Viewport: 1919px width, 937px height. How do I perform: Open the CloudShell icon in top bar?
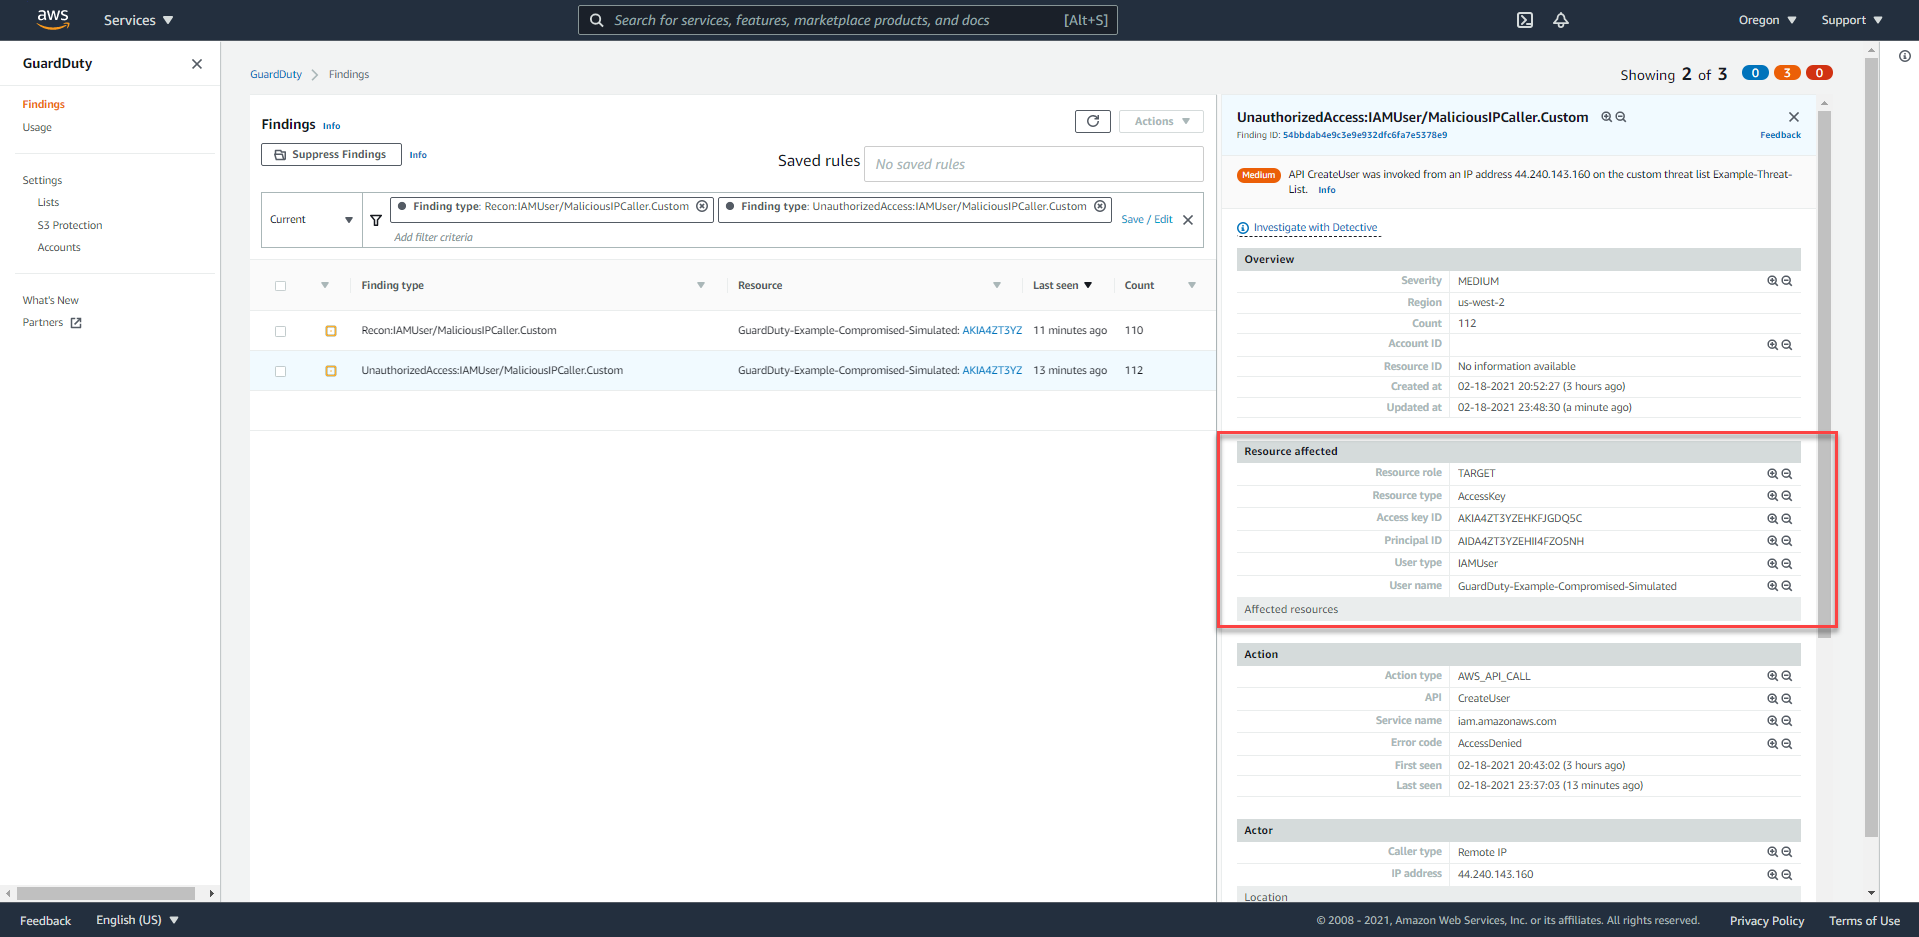tap(1525, 20)
